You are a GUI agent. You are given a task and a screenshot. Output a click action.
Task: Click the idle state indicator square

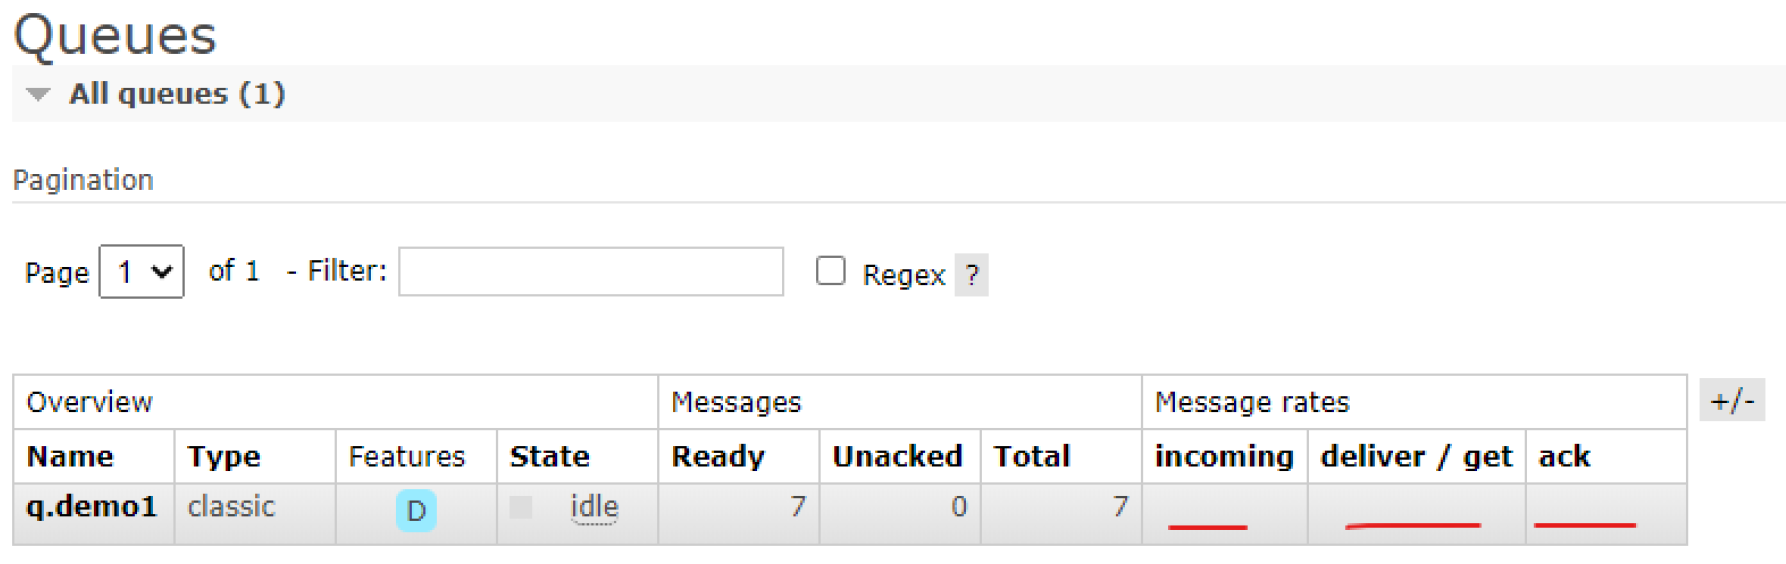(x=521, y=507)
